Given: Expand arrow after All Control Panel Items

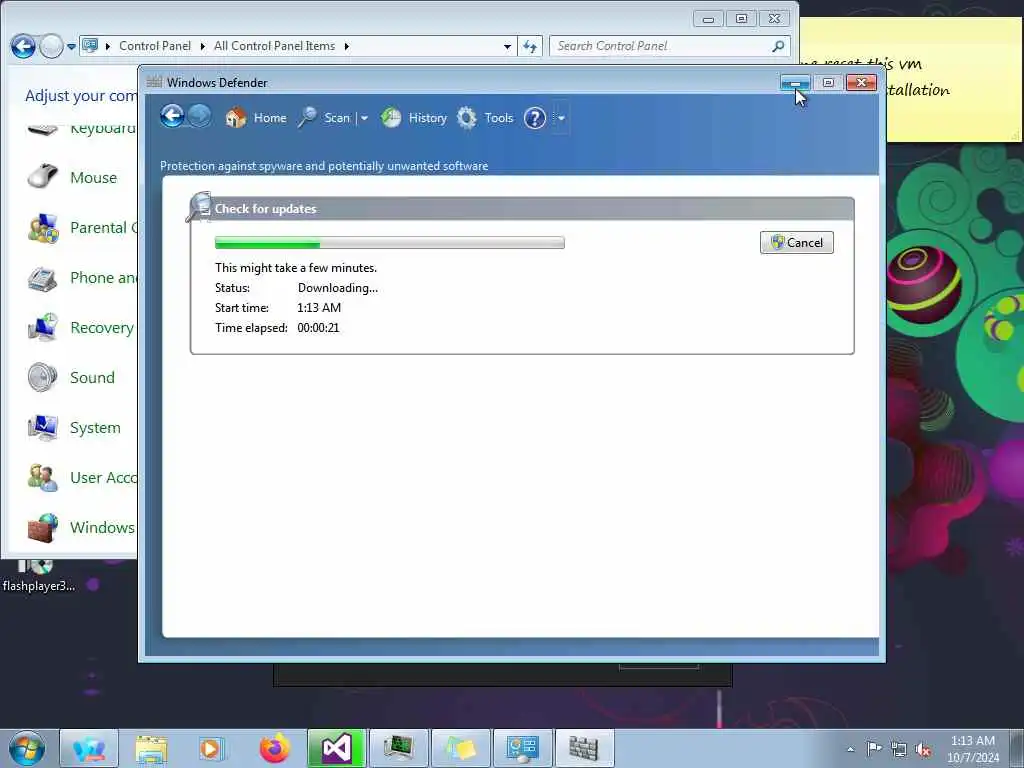Looking at the screenshot, I should coord(347,46).
